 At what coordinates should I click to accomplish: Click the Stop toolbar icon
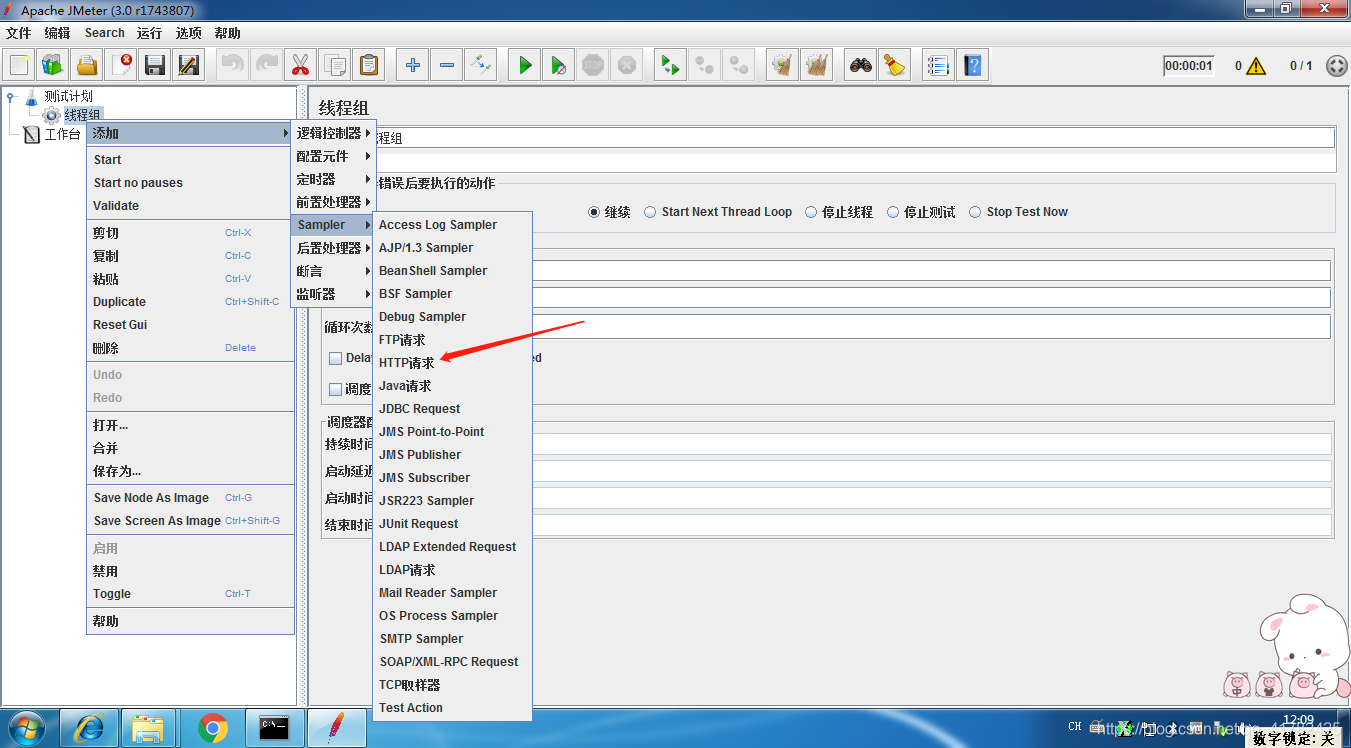click(593, 66)
